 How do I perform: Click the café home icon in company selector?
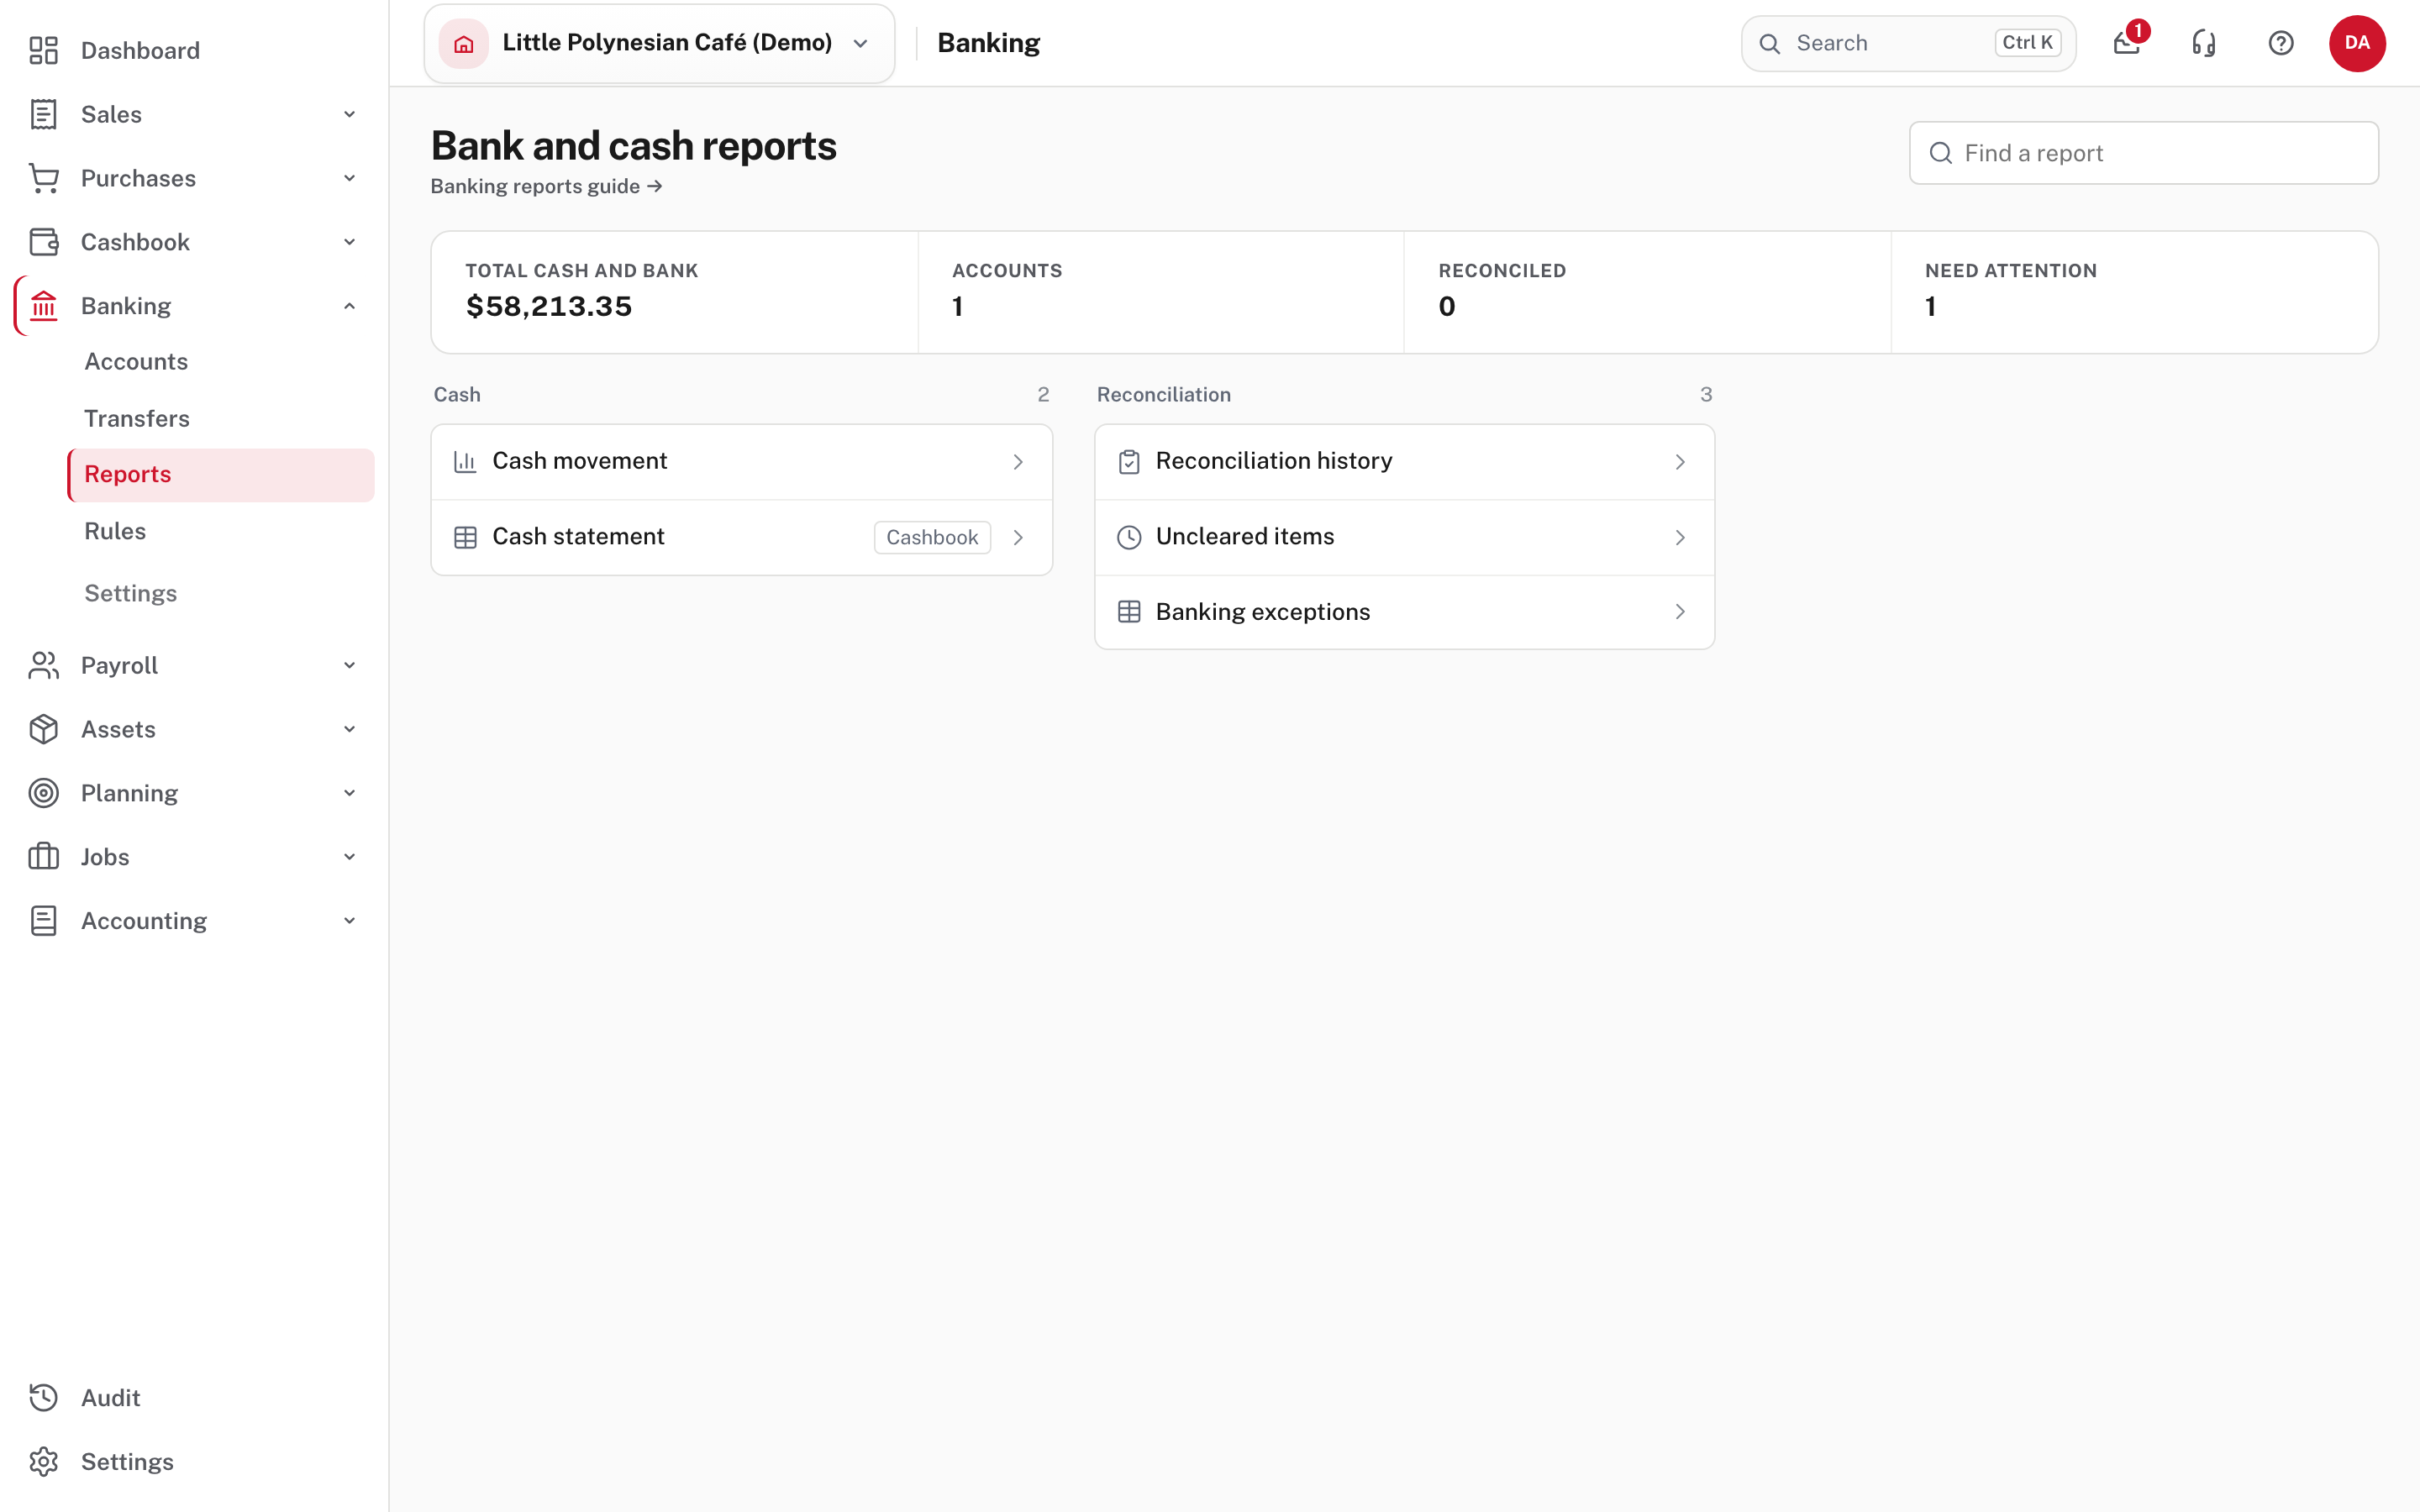464,43
